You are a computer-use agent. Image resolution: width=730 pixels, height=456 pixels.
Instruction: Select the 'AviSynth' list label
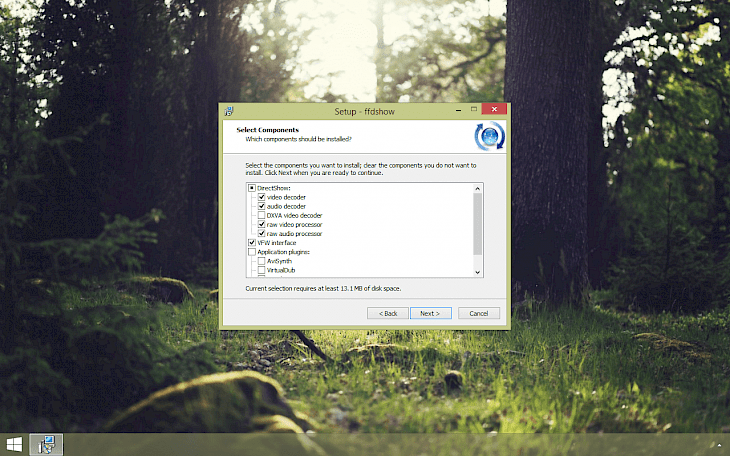pos(279,261)
